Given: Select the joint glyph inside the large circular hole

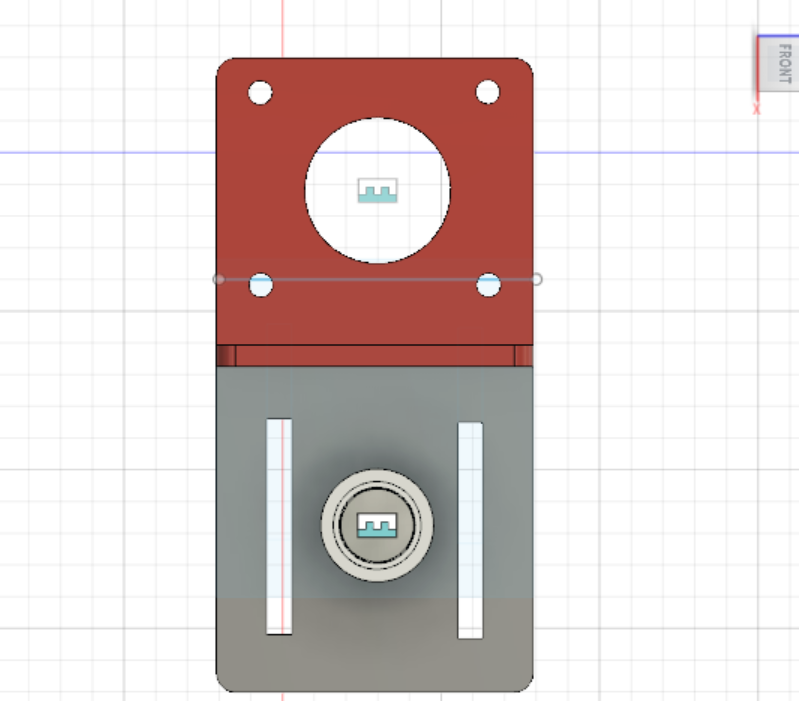Looking at the screenshot, I should pos(378,191).
